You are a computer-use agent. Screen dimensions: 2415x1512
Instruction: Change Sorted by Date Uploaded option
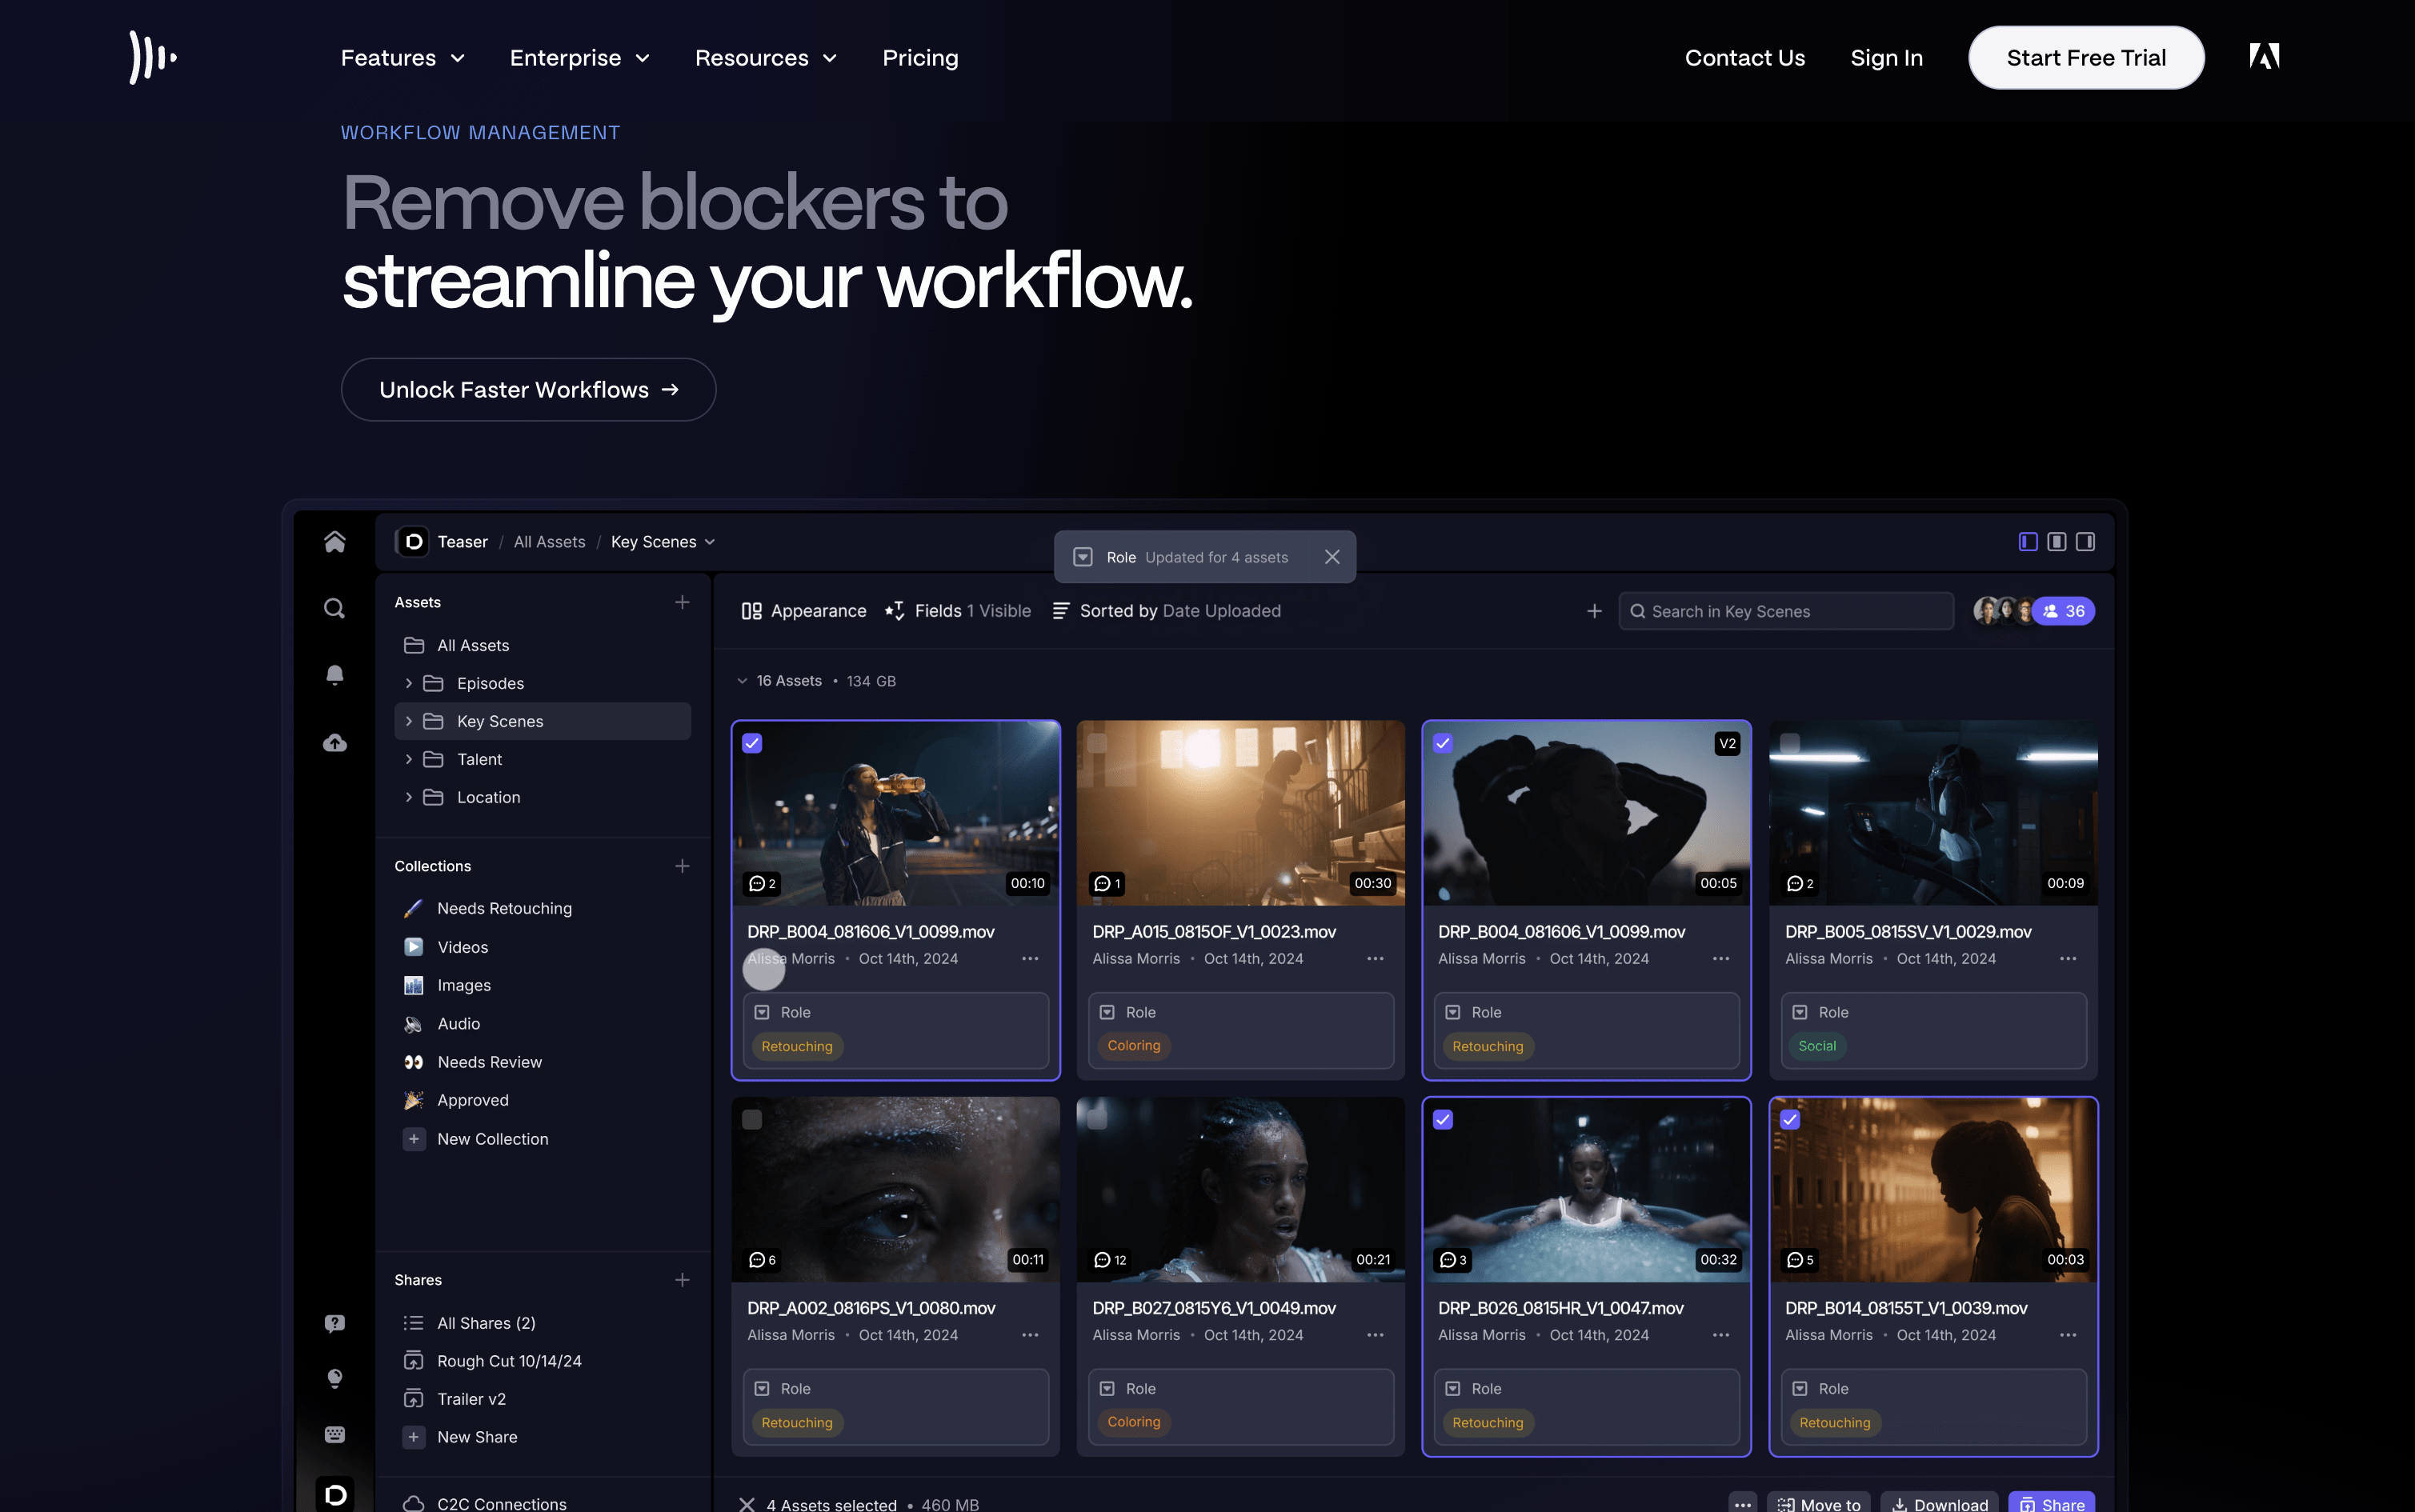pos(1167,611)
